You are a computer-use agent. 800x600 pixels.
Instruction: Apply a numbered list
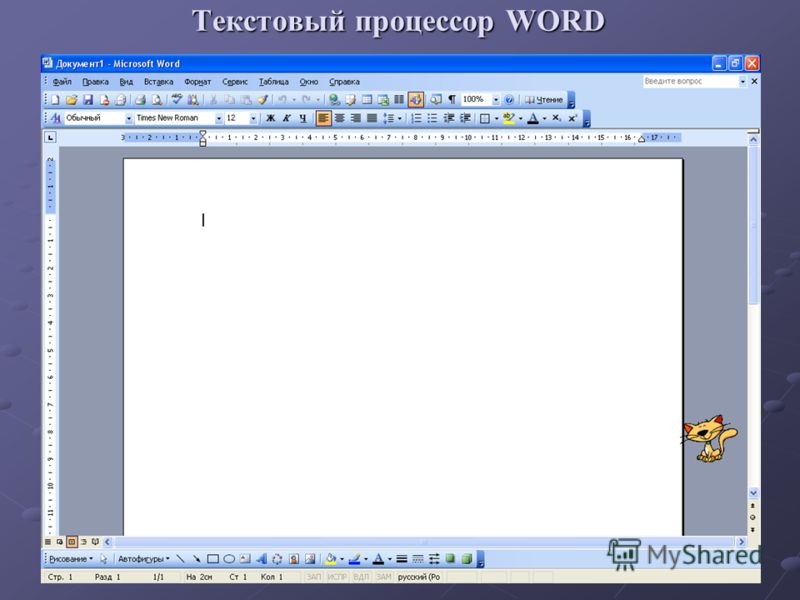(416, 118)
